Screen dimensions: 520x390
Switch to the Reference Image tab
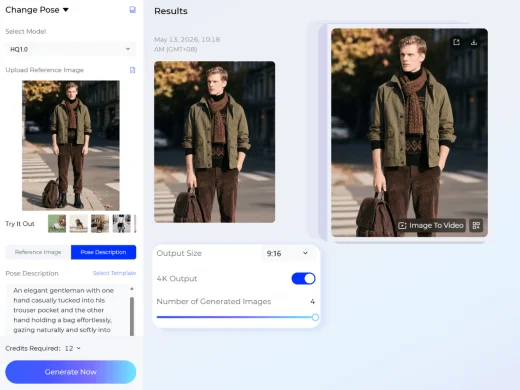(38, 252)
